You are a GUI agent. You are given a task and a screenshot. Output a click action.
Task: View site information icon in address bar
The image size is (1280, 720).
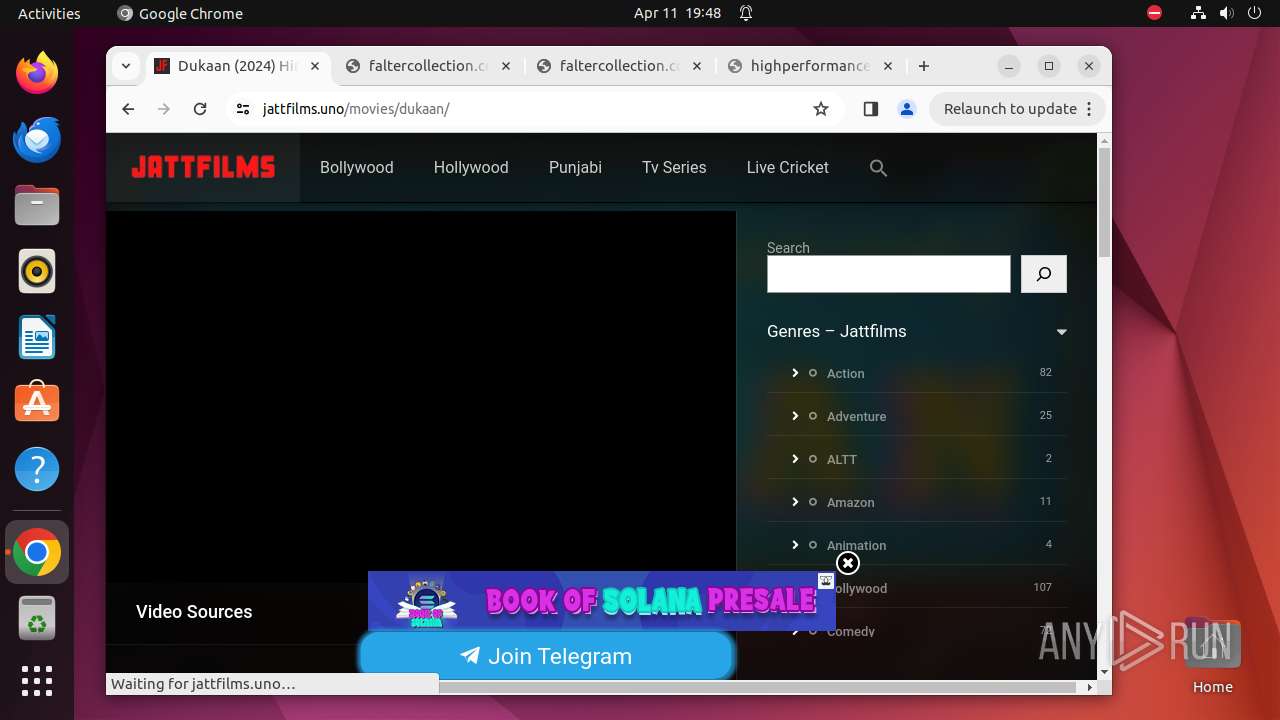[243, 109]
